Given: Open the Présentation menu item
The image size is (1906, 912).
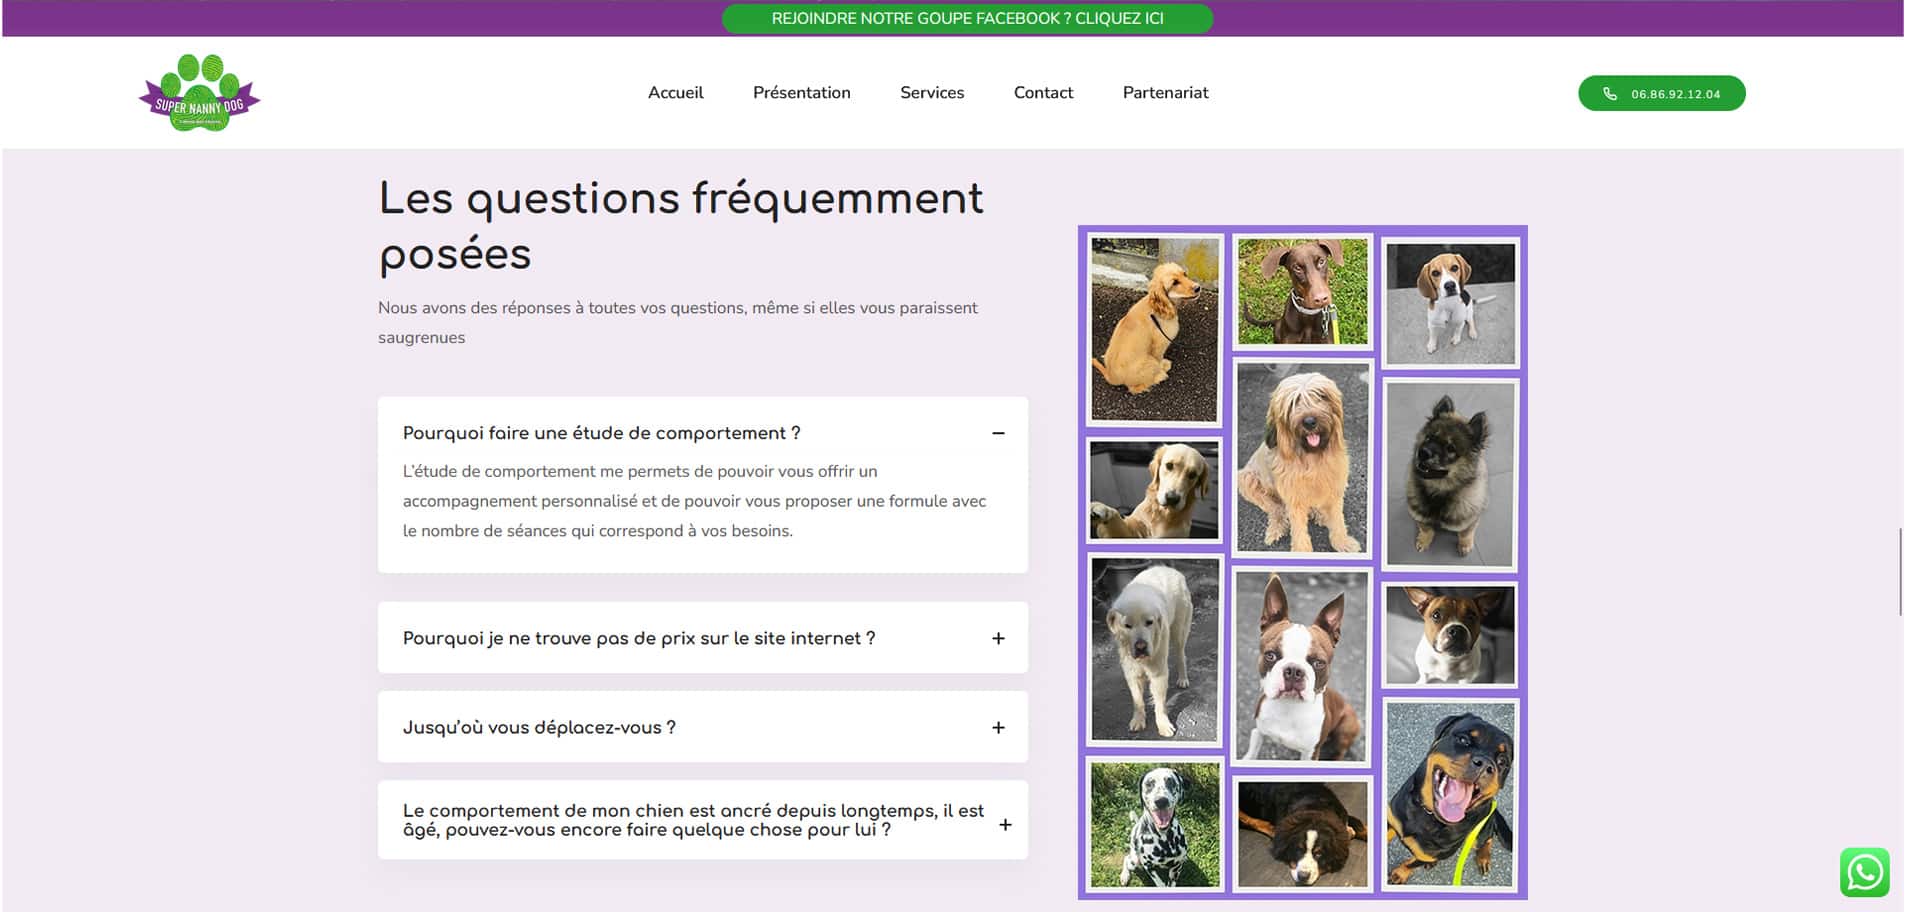Looking at the screenshot, I should pos(801,93).
